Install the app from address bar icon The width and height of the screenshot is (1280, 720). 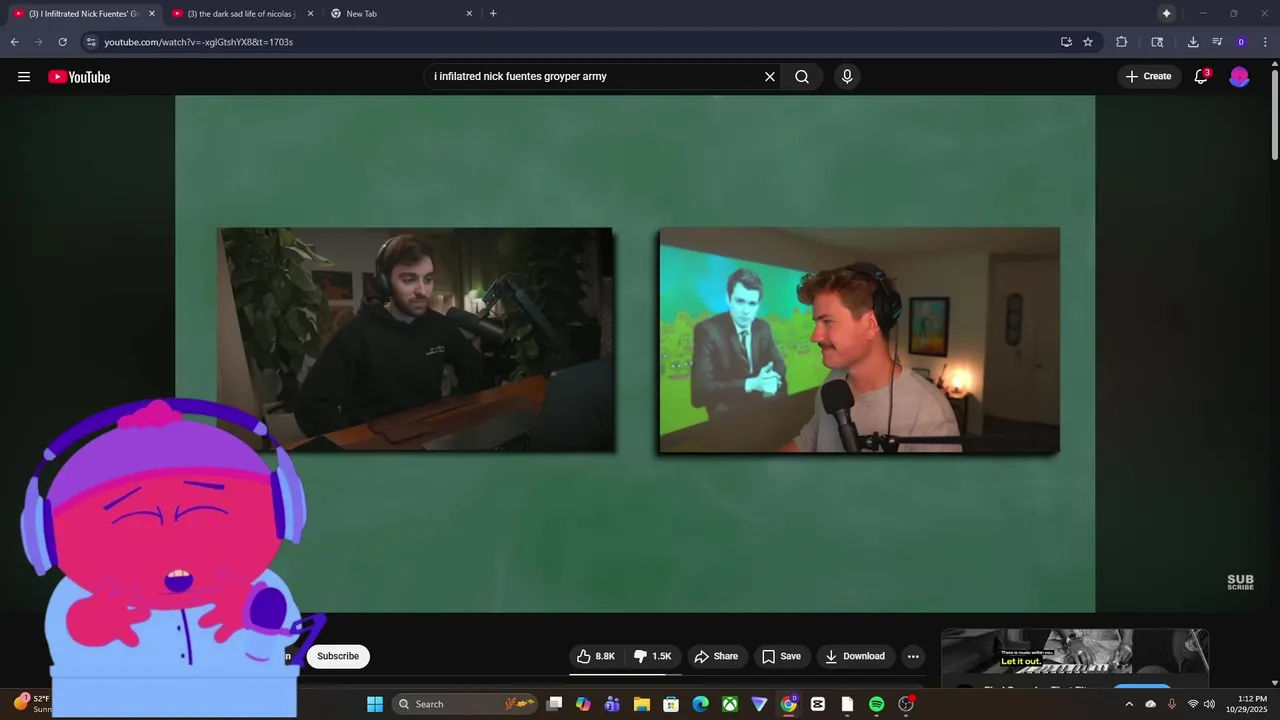coord(1066,42)
